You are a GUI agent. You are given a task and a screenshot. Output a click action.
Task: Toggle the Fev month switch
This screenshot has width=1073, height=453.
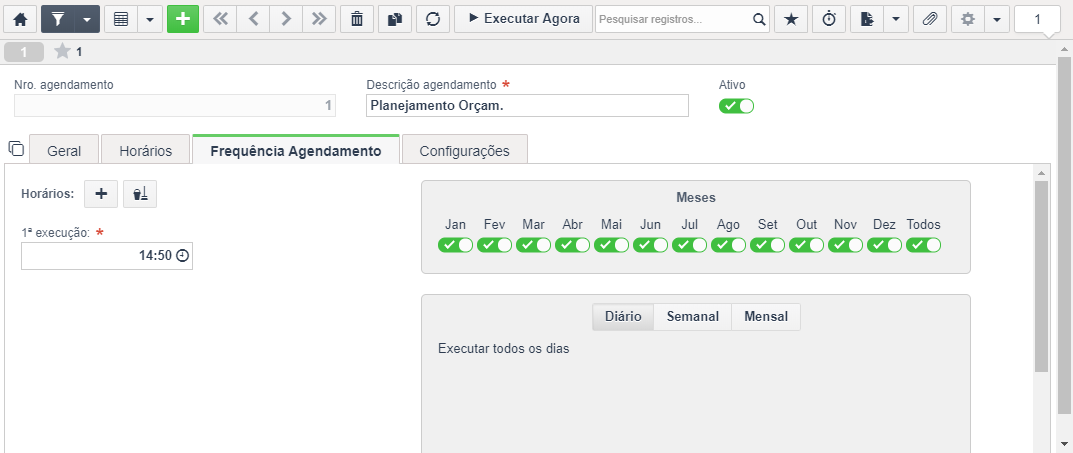point(495,245)
